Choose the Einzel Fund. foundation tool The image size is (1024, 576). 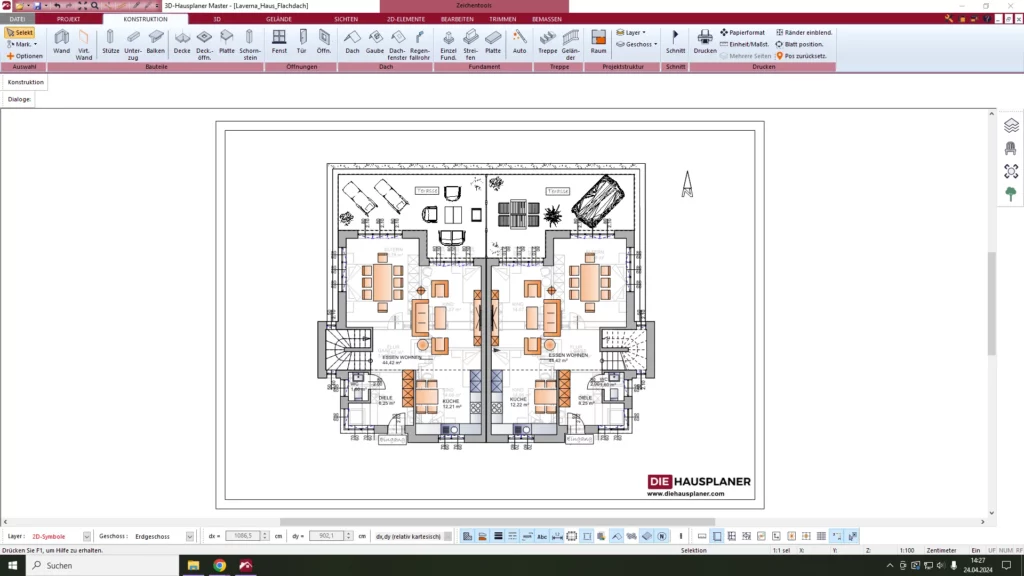pos(449,45)
